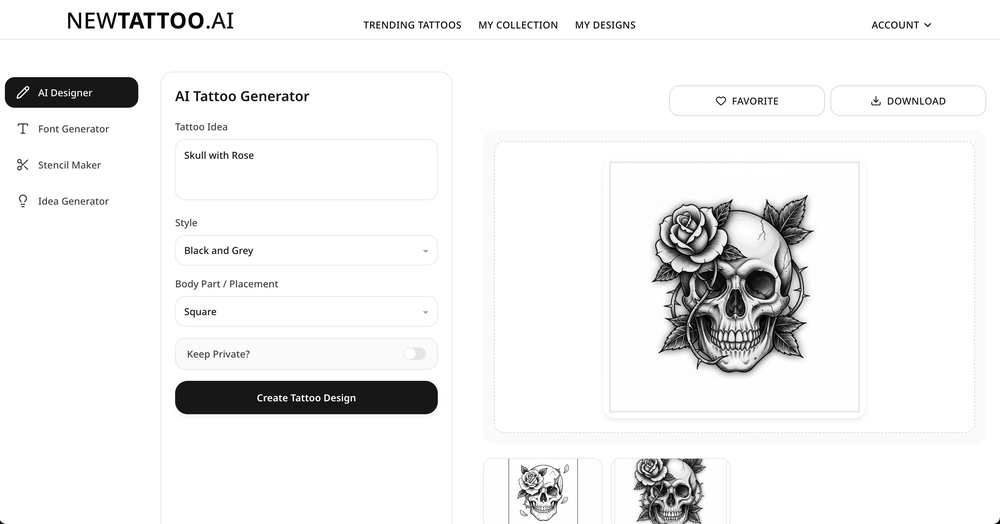Open the Style dropdown

pyautogui.click(x=306, y=251)
